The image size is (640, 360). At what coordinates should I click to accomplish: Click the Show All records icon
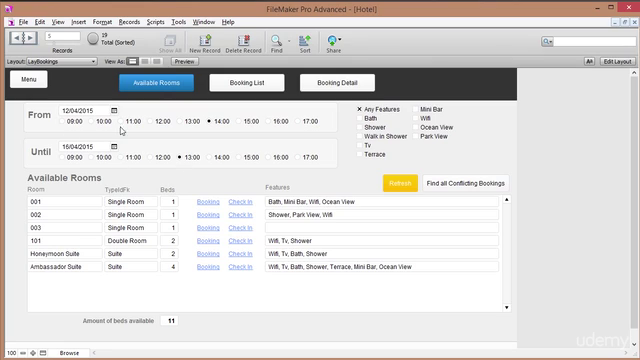click(170, 40)
